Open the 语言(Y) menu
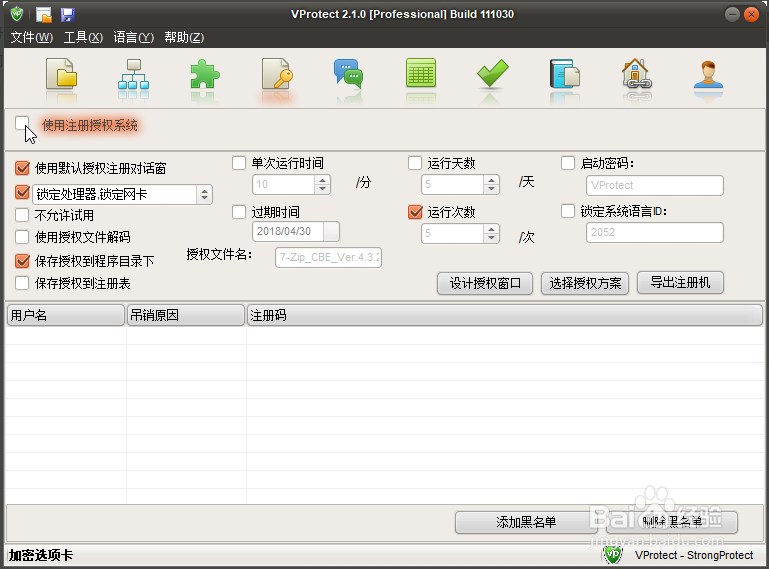Image resolution: width=769 pixels, height=569 pixels. coord(133,37)
